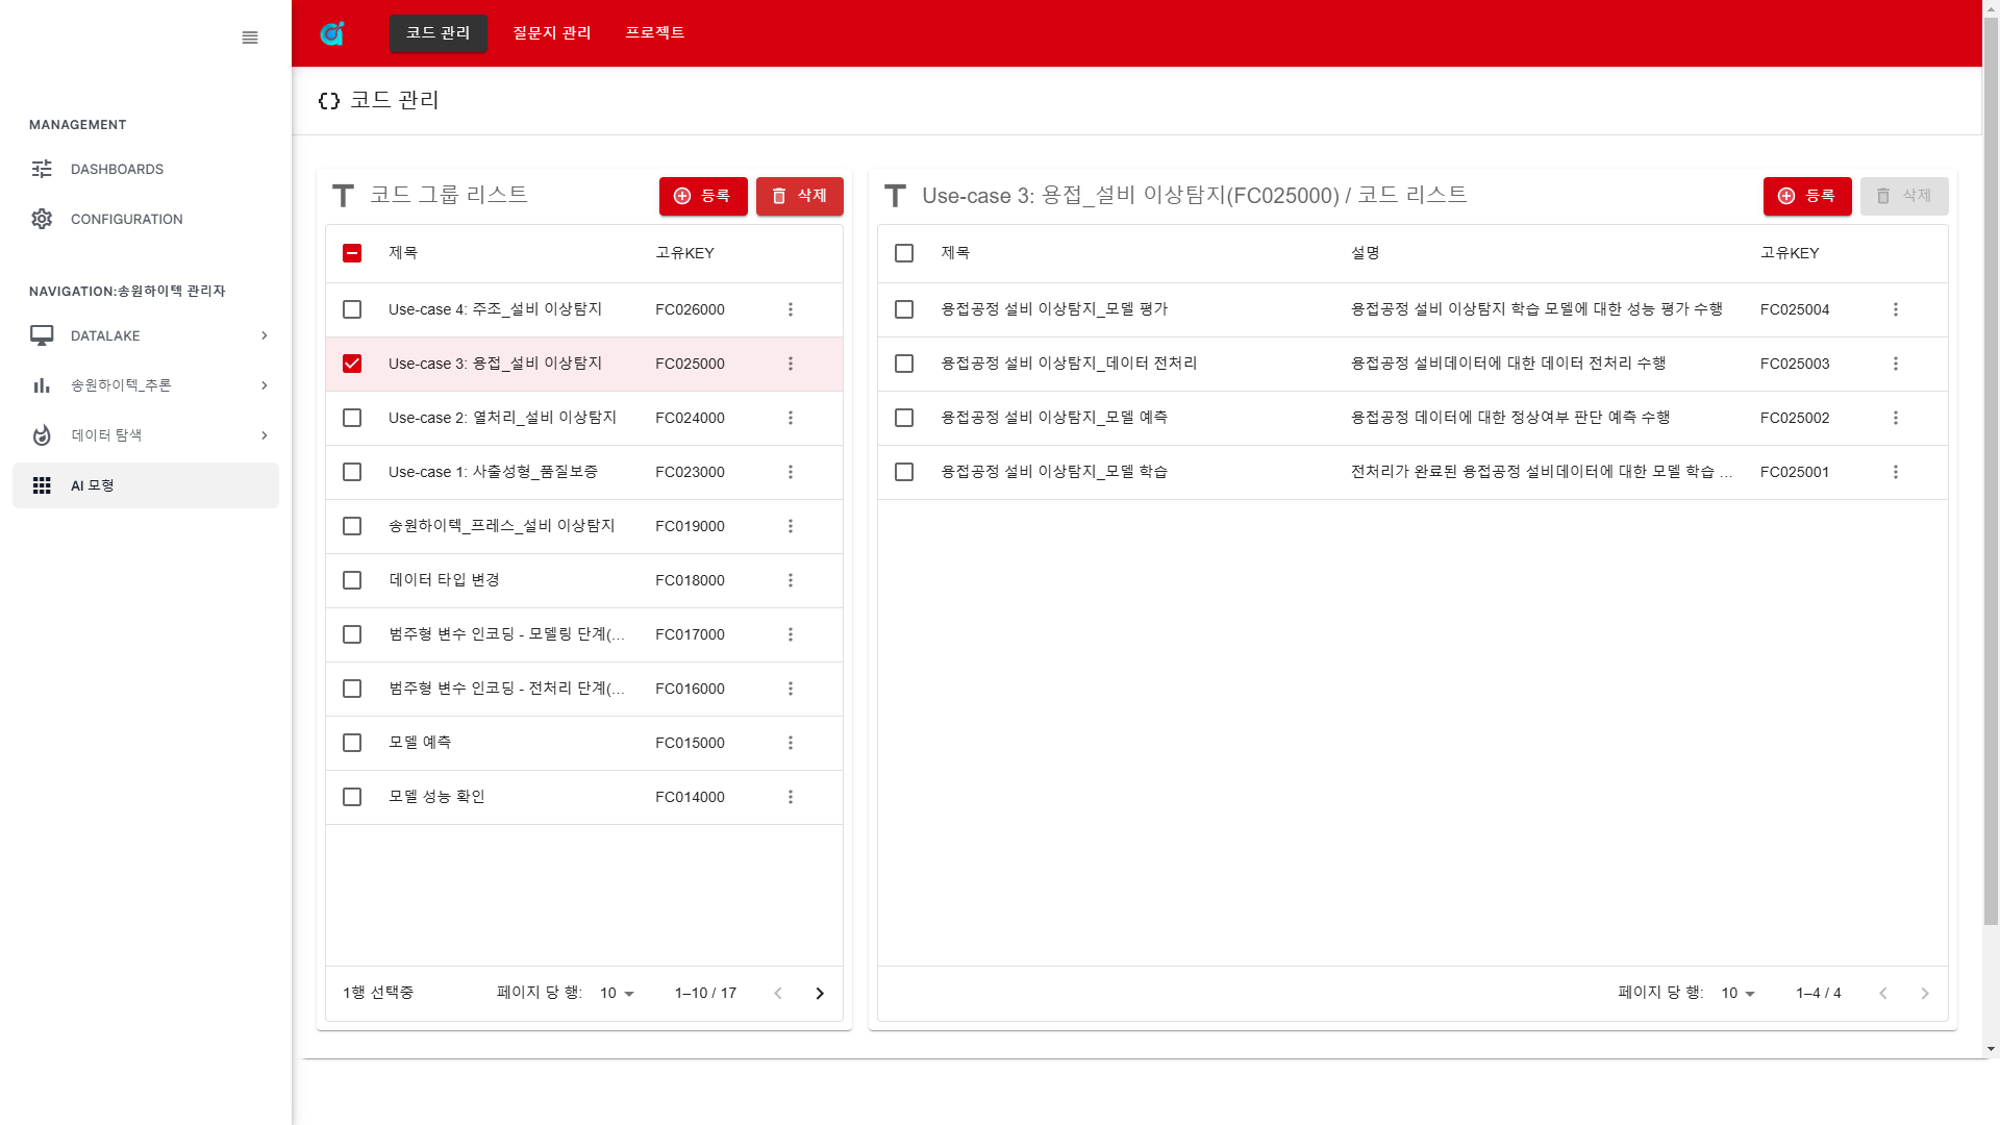The width and height of the screenshot is (2000, 1125).
Task: Check Use-case 2: 열처리_설비 이상탐지 checkbox
Action: pyautogui.click(x=352, y=418)
